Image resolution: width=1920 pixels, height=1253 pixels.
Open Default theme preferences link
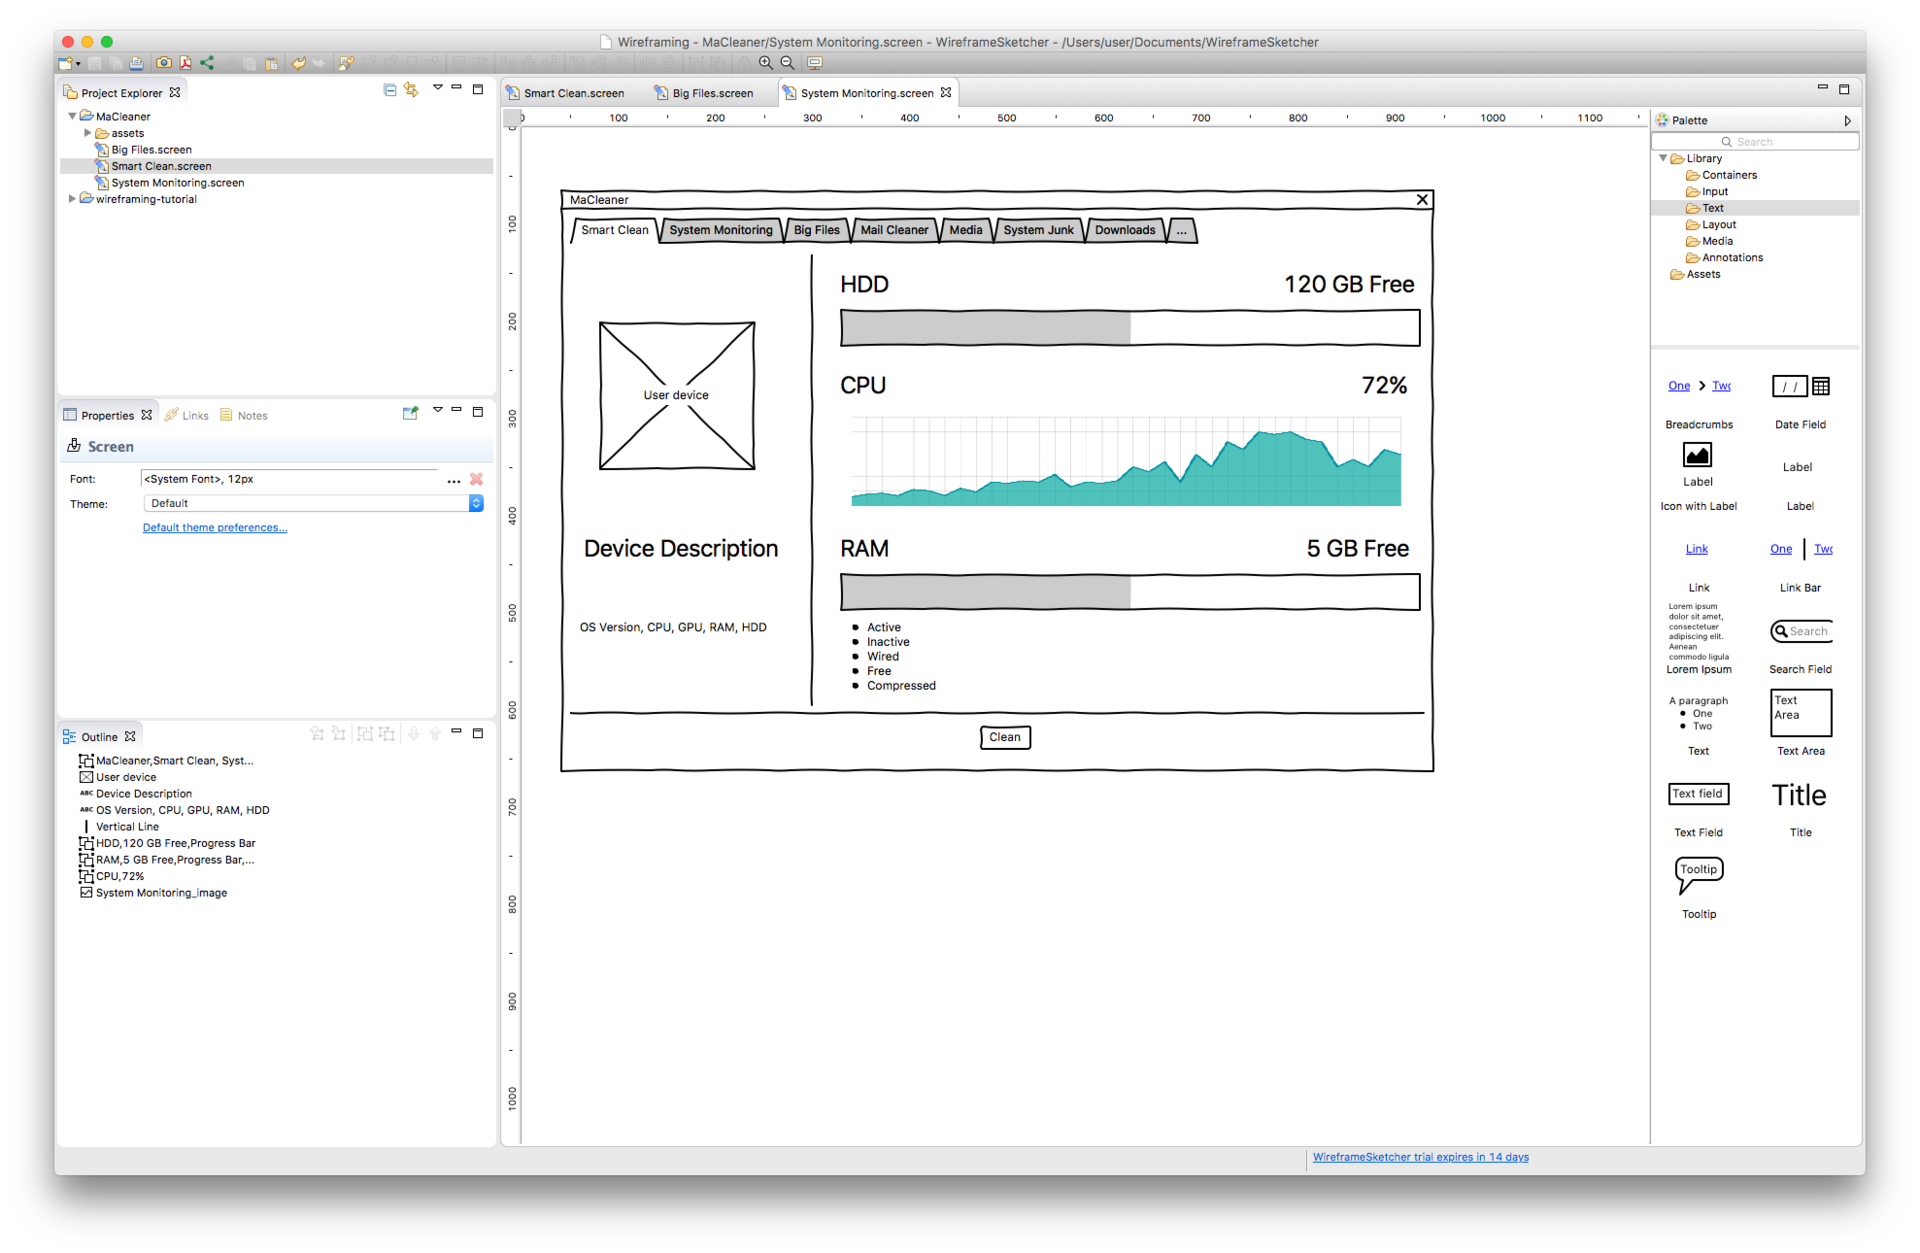[x=214, y=528]
